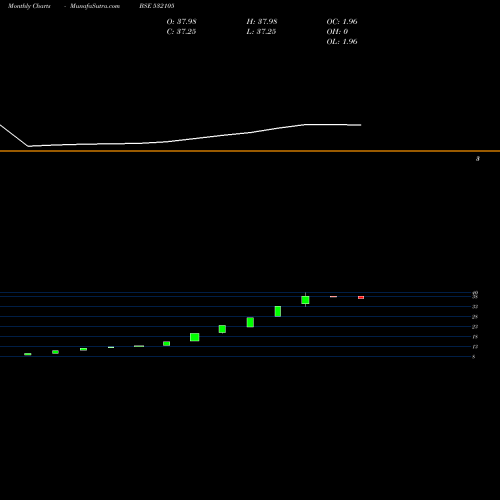Click the 'OH: 0' value

(337, 32)
